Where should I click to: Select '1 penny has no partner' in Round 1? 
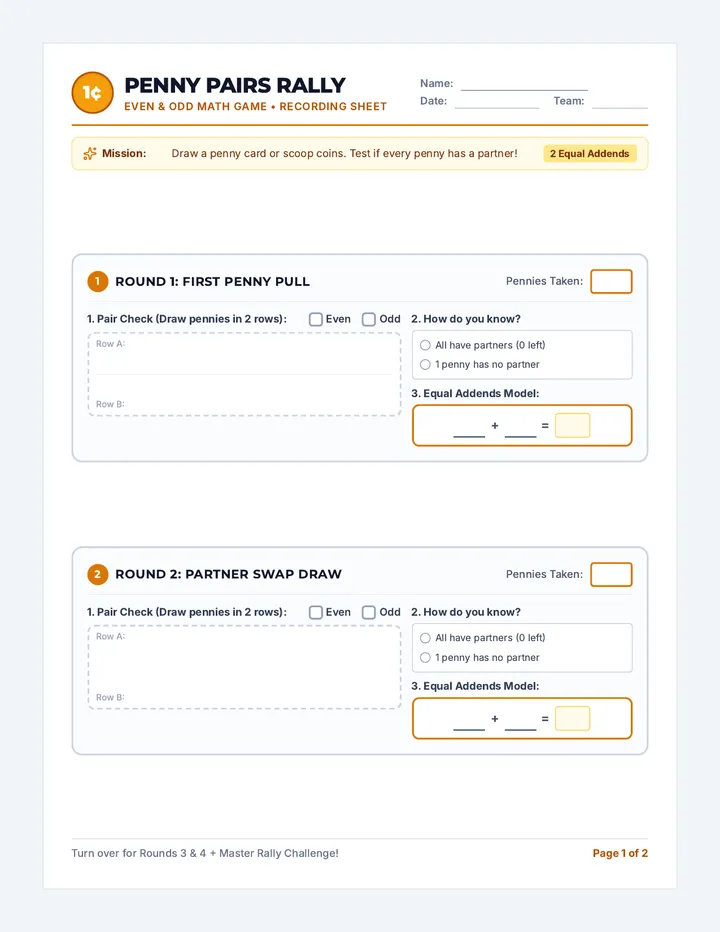click(x=425, y=364)
